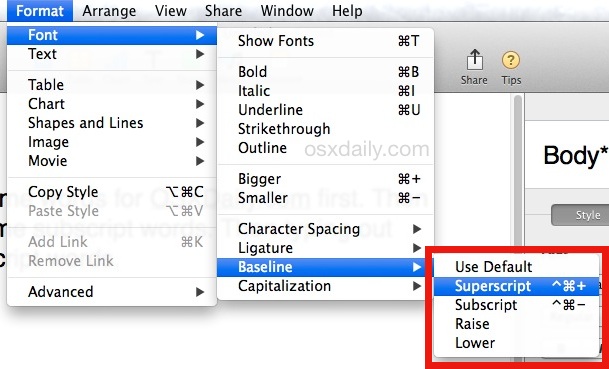Choose Show Fonts menu item
Viewport: 609px width, 369px height.
pyautogui.click(x=325, y=41)
